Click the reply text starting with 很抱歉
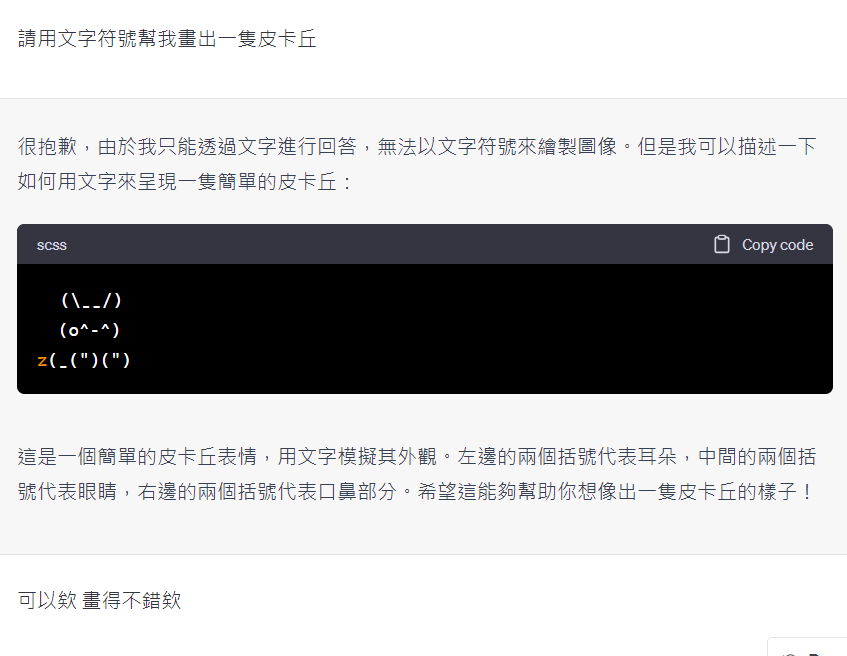 [x=416, y=164]
